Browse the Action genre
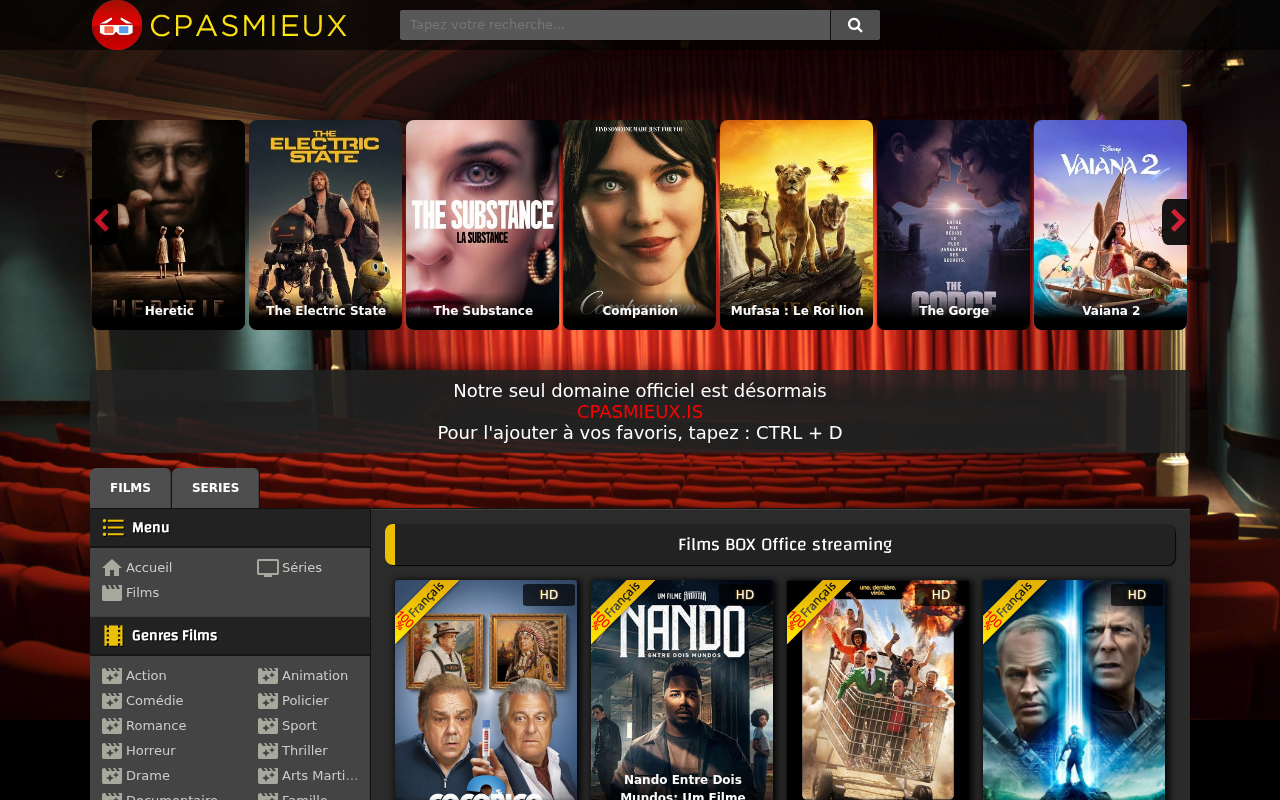The height and width of the screenshot is (800, 1280). (x=146, y=676)
